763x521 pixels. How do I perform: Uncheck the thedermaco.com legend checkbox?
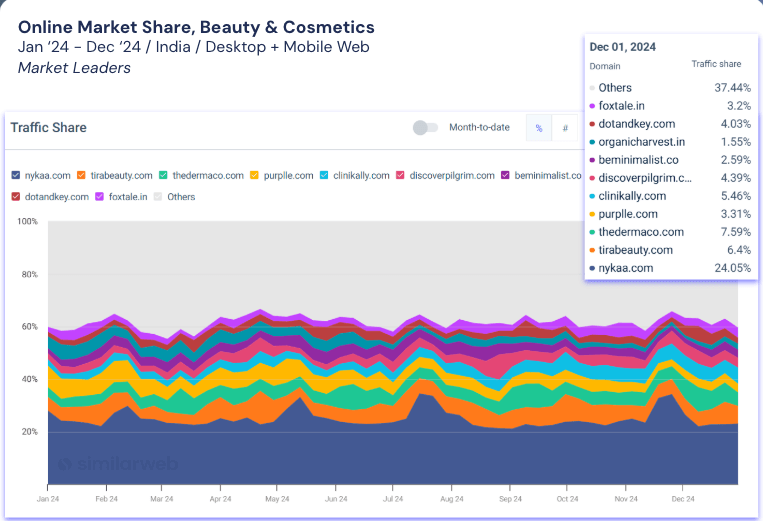pos(163,175)
